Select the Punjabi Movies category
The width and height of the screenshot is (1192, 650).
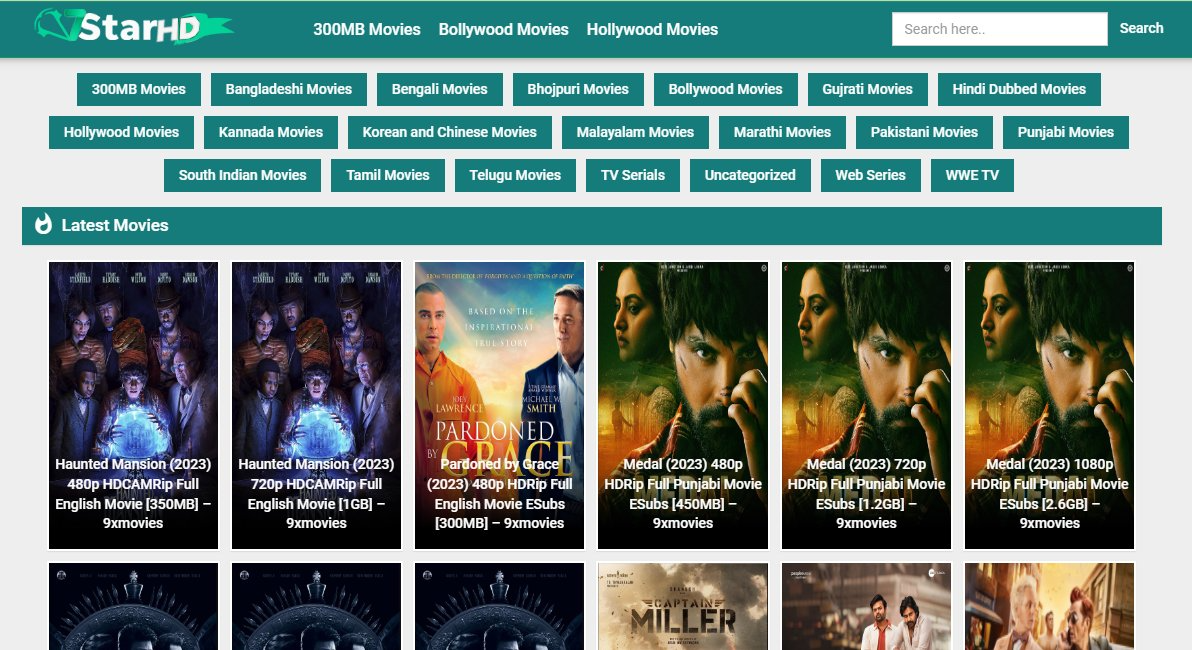pos(1066,132)
